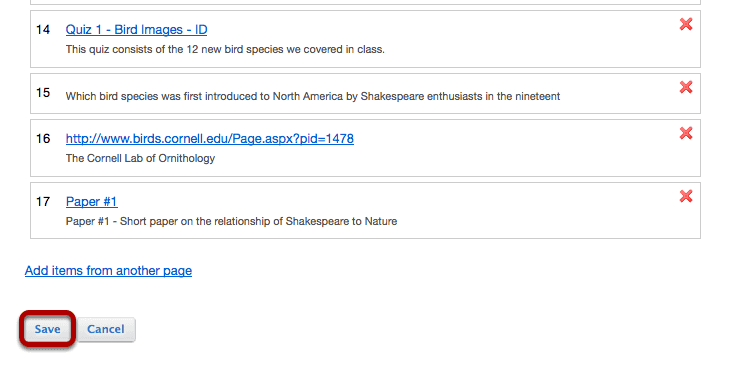
Task: Open Quiz 1 - Bird Images - ID link
Action: click(x=136, y=30)
